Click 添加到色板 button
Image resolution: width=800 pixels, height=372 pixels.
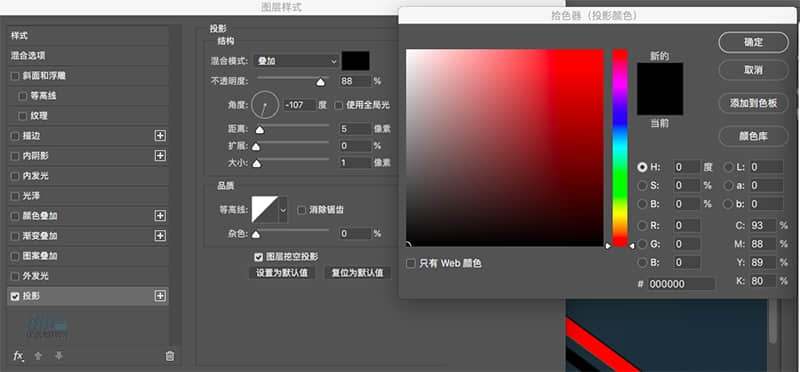point(754,103)
